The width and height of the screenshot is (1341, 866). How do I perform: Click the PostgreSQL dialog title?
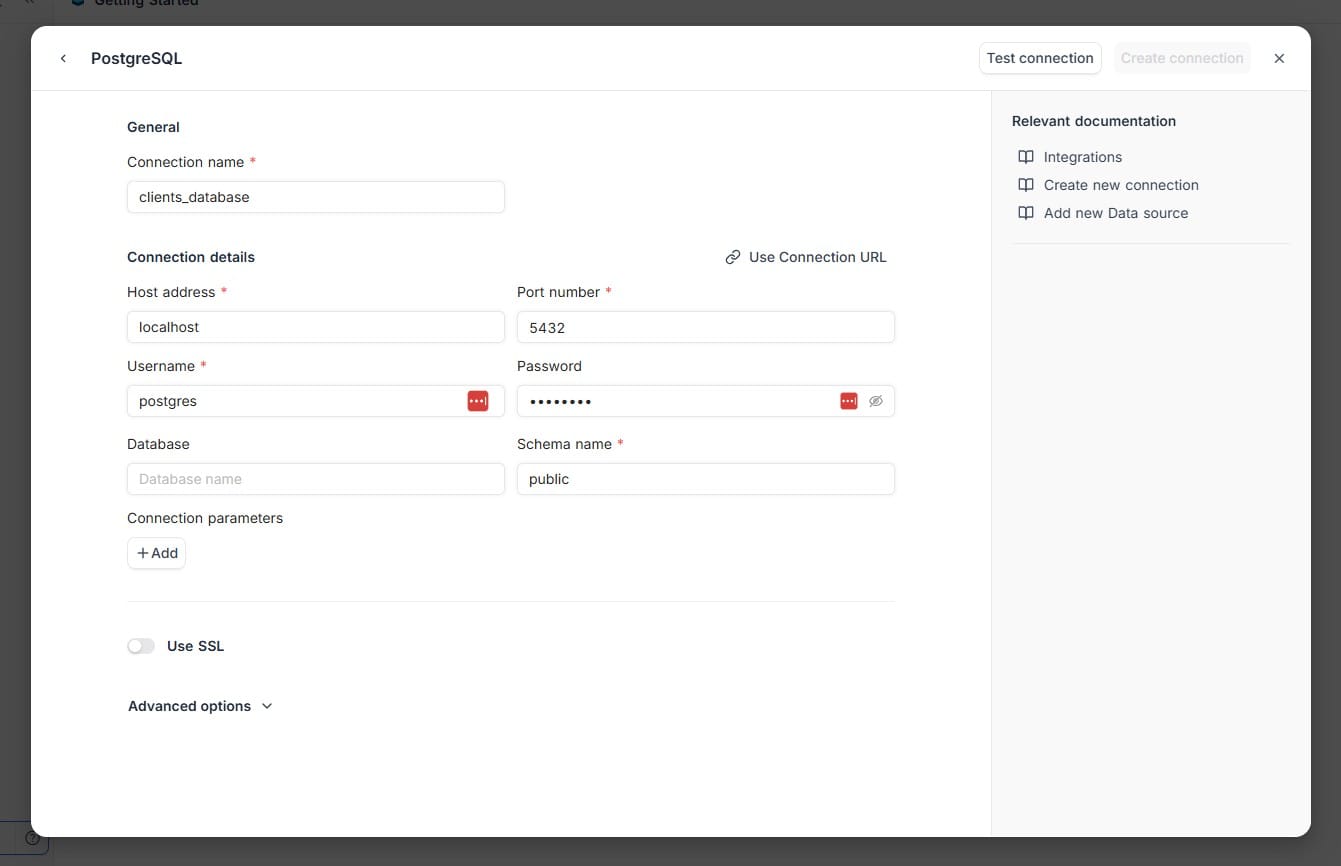(137, 58)
